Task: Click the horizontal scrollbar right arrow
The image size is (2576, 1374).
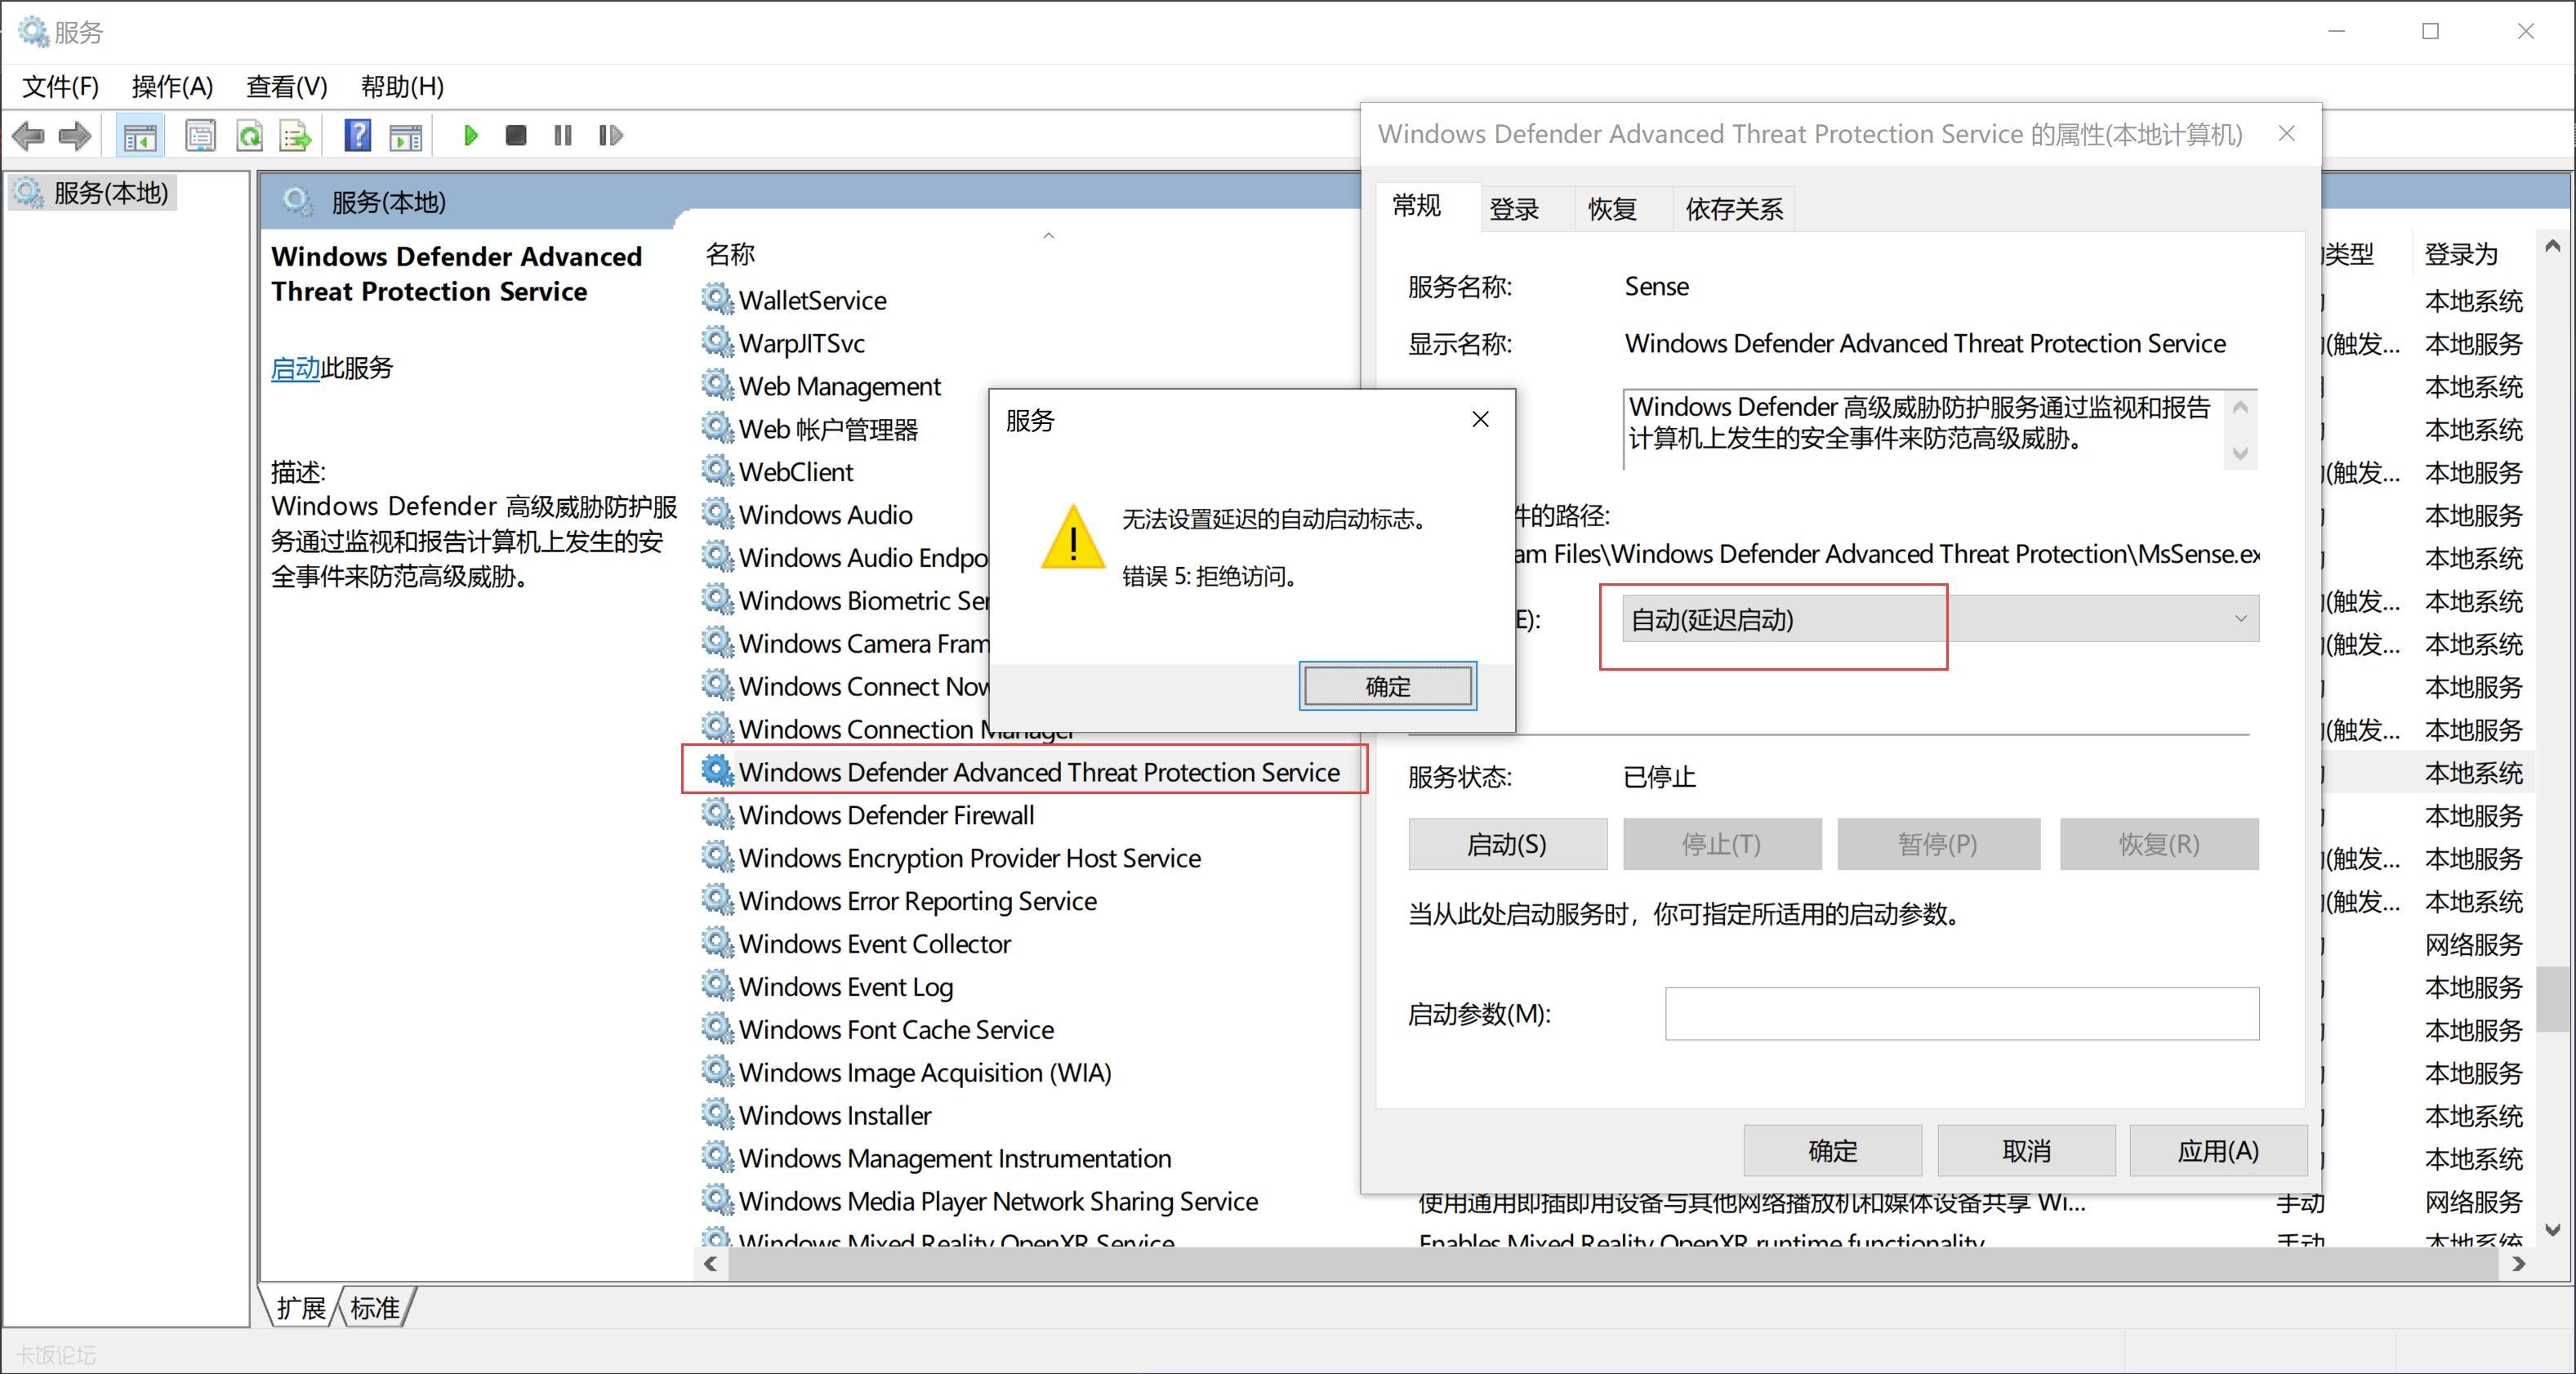Action: click(2518, 1264)
